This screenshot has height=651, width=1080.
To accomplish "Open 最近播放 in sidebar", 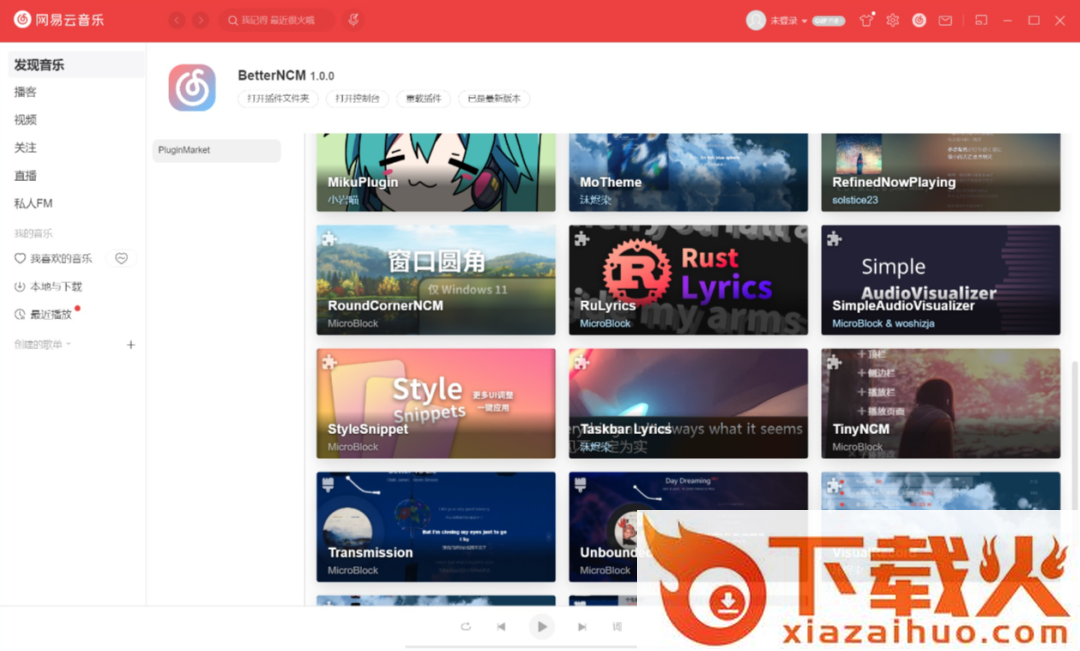I will point(43,314).
